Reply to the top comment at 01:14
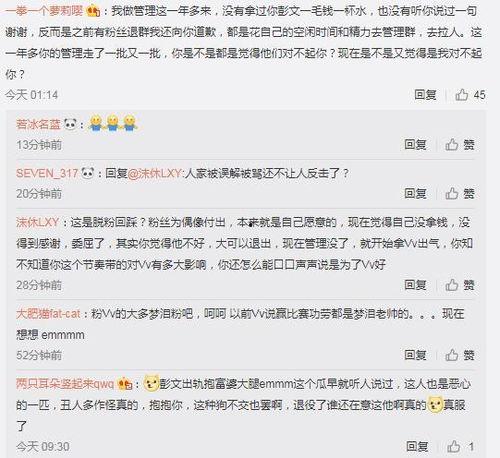 [x=425, y=95]
